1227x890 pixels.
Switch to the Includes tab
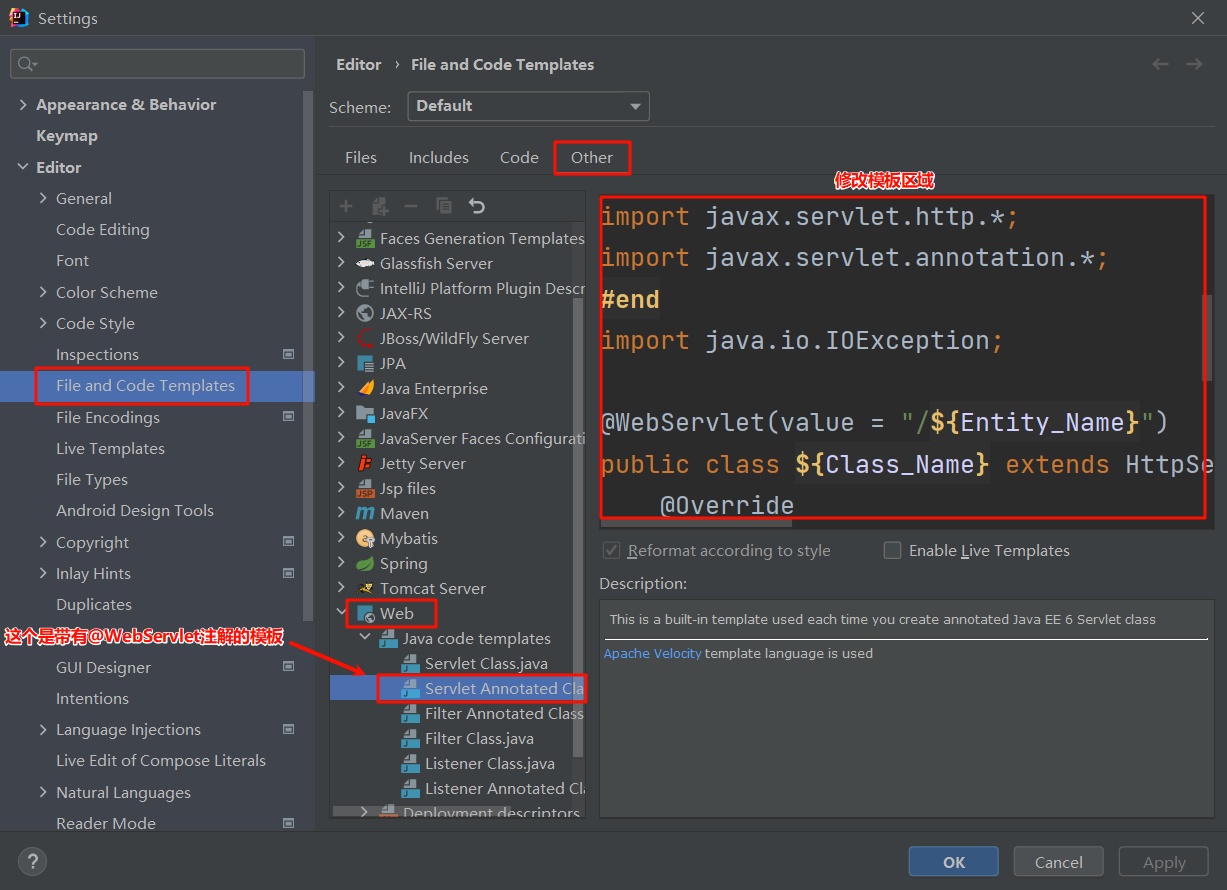[438, 158]
